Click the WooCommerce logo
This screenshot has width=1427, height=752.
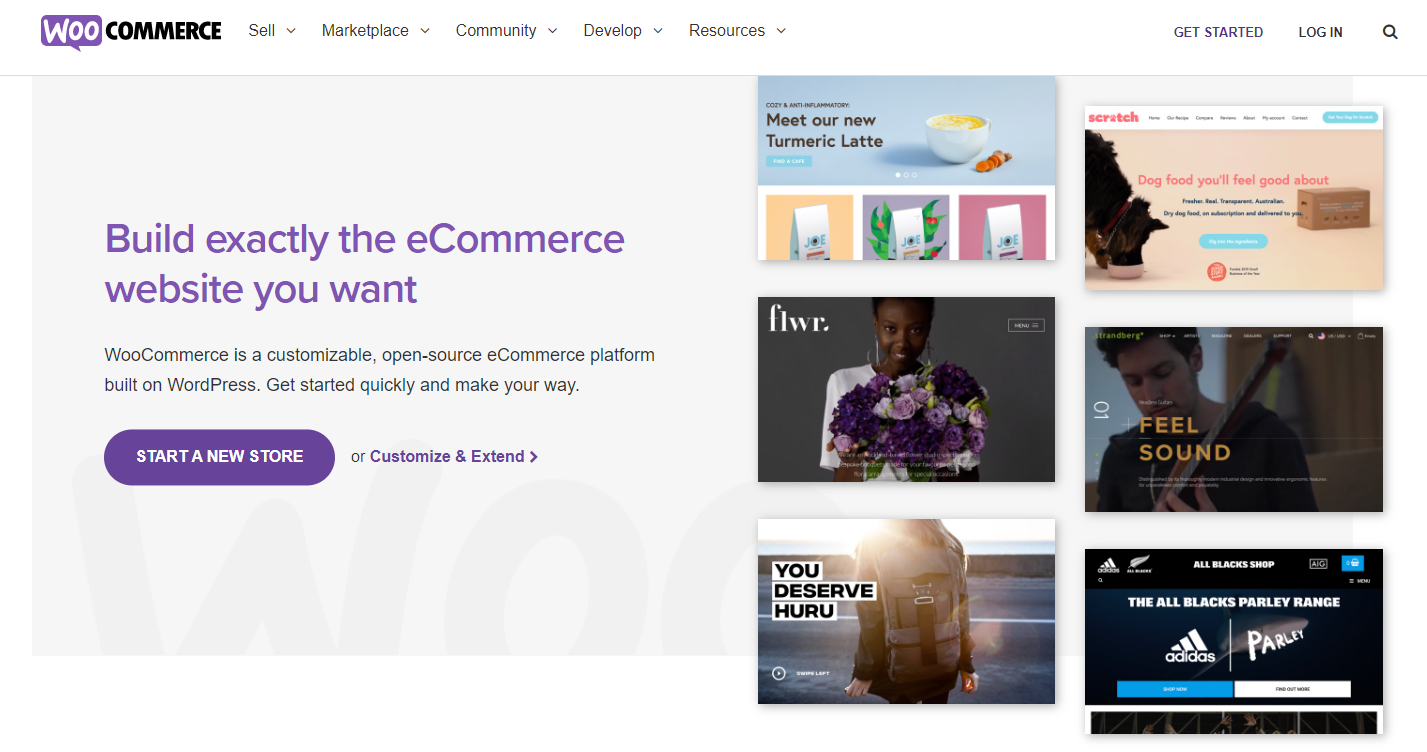click(131, 32)
